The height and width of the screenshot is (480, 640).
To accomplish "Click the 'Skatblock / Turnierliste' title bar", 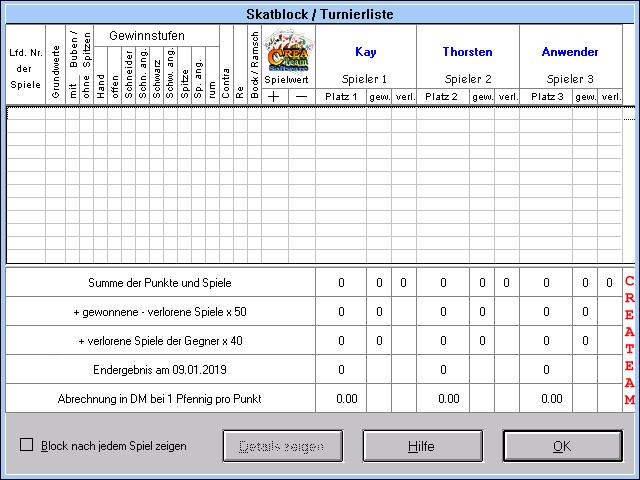I will pyautogui.click(x=320, y=14).
